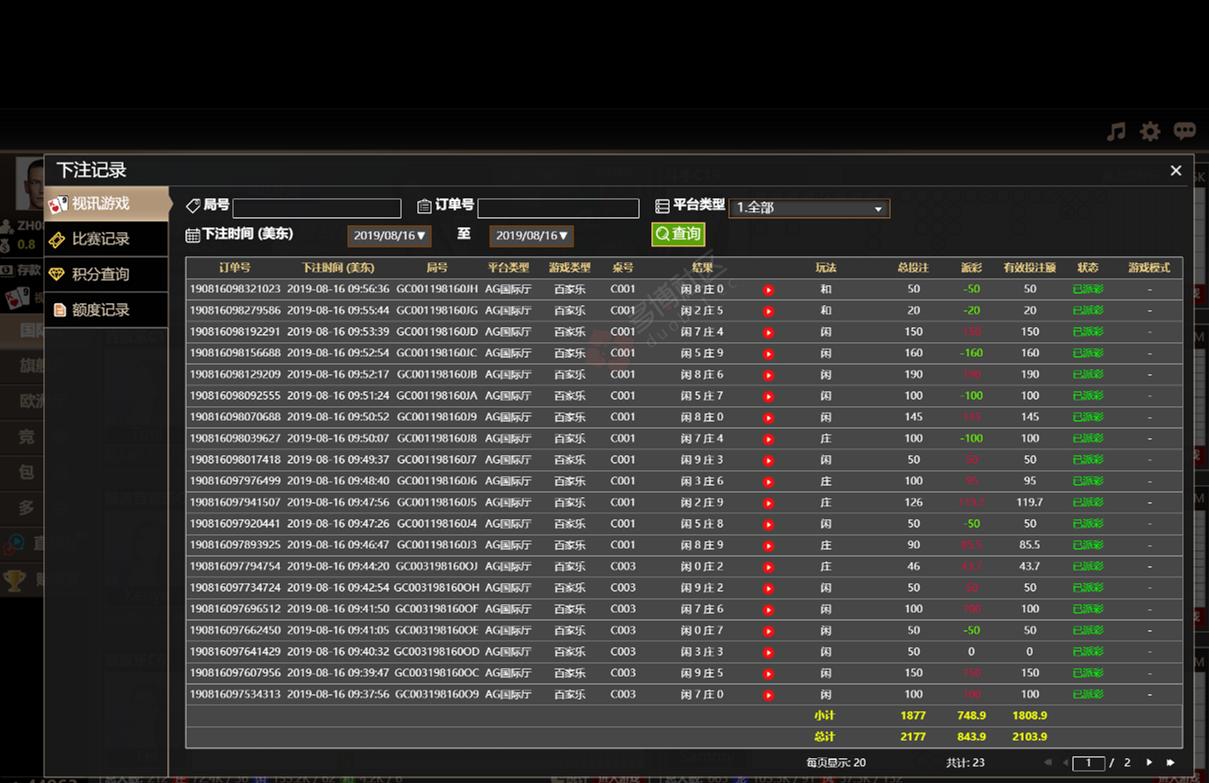This screenshot has height=783, width=1209.
Task: Switch to the 积分查询 tab
Action: (106, 274)
